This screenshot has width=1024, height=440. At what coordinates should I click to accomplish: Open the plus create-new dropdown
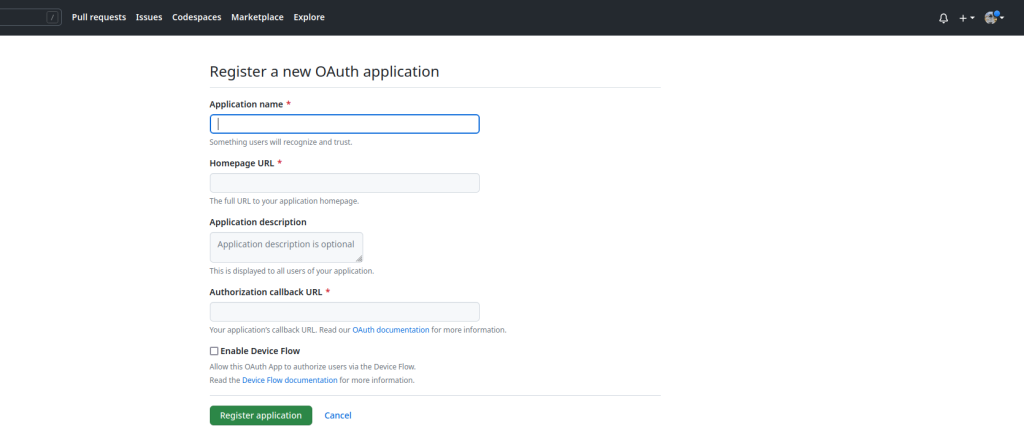pyautogui.click(x=966, y=18)
